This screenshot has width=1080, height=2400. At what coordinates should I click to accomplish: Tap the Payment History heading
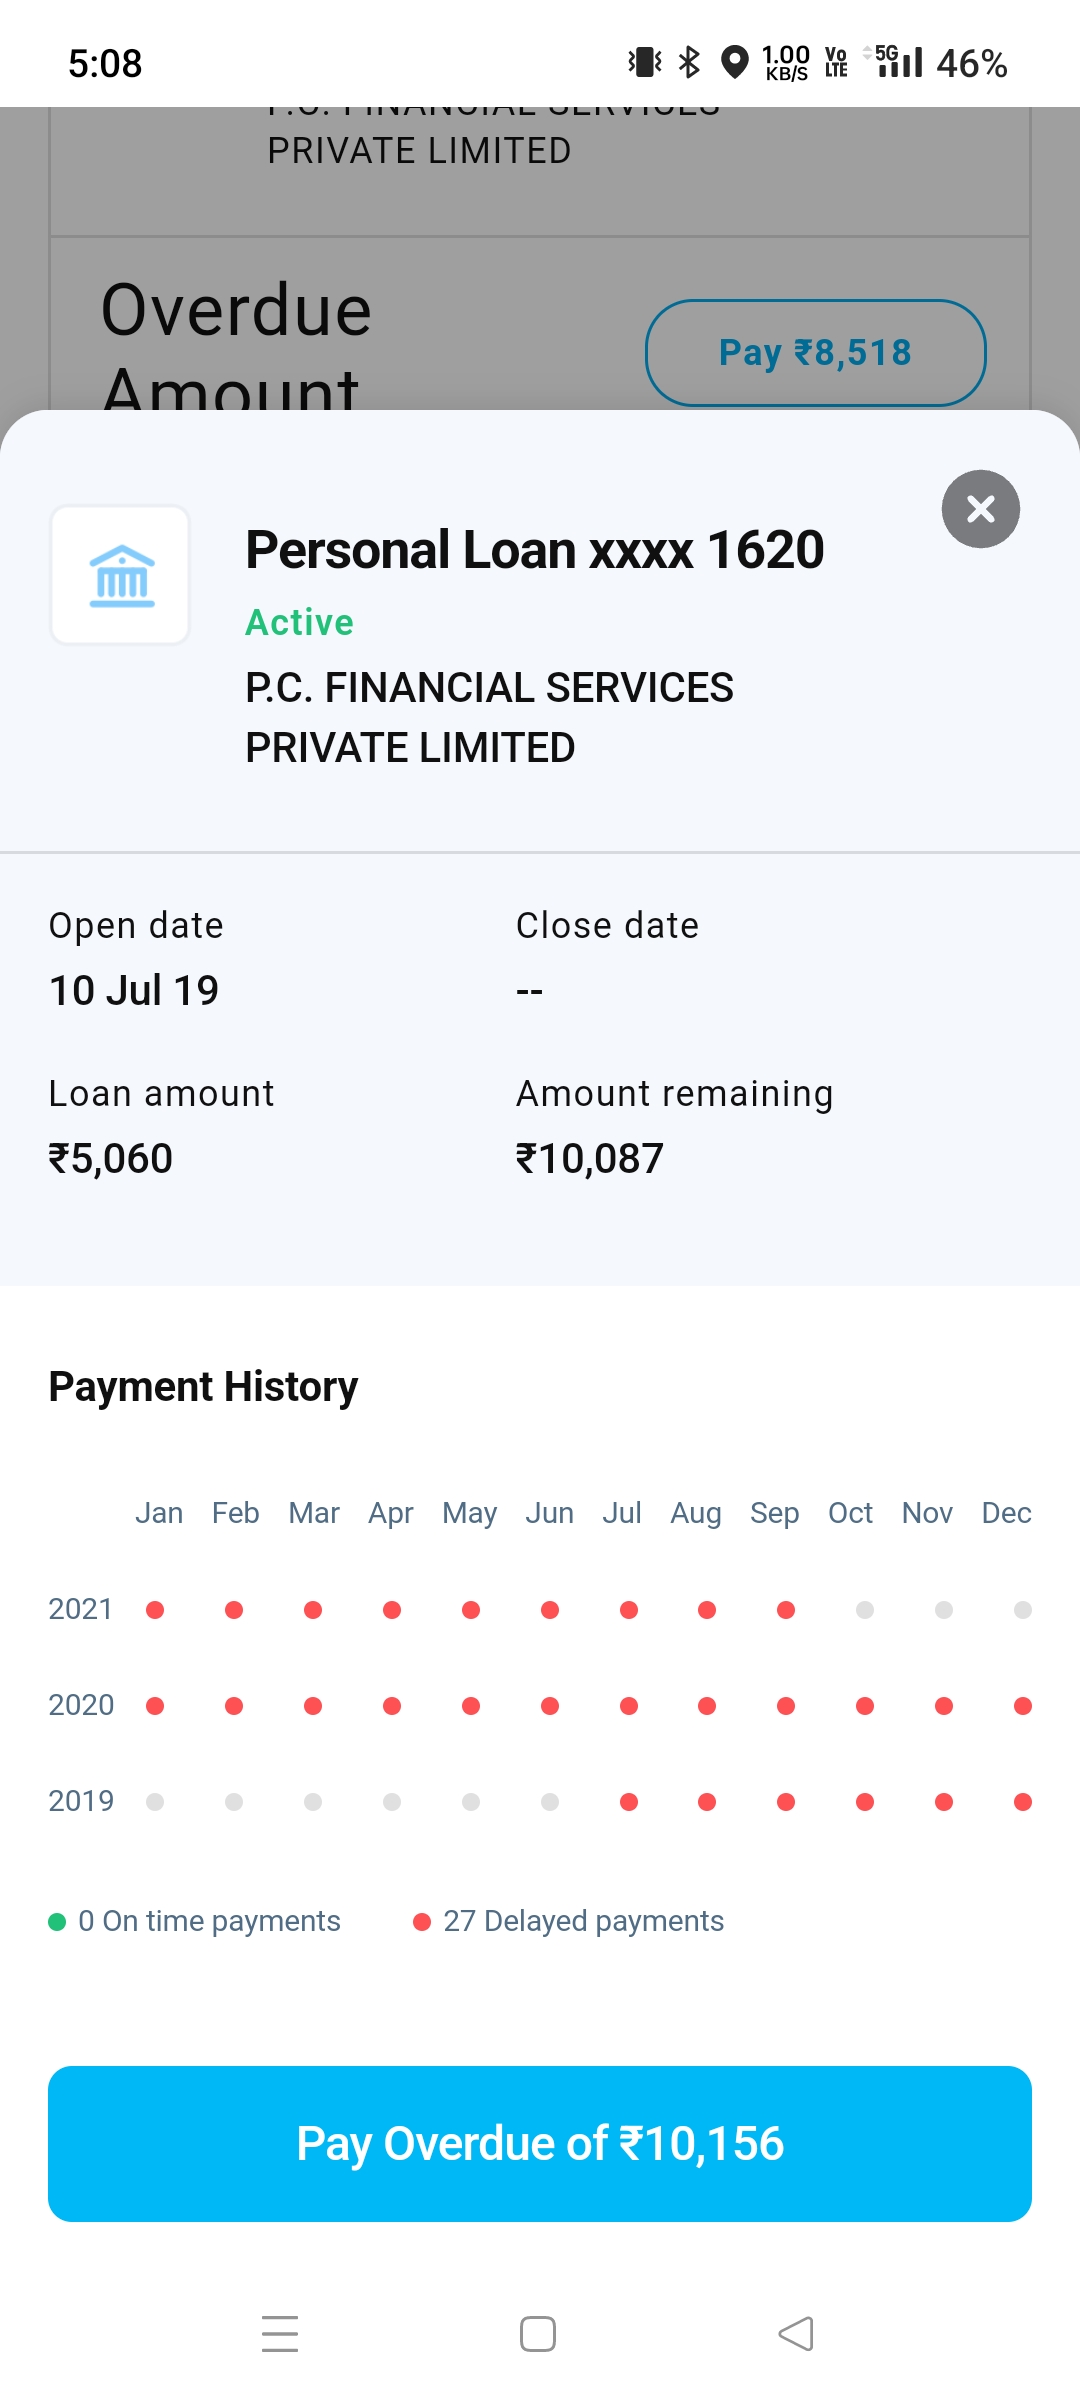(203, 1387)
